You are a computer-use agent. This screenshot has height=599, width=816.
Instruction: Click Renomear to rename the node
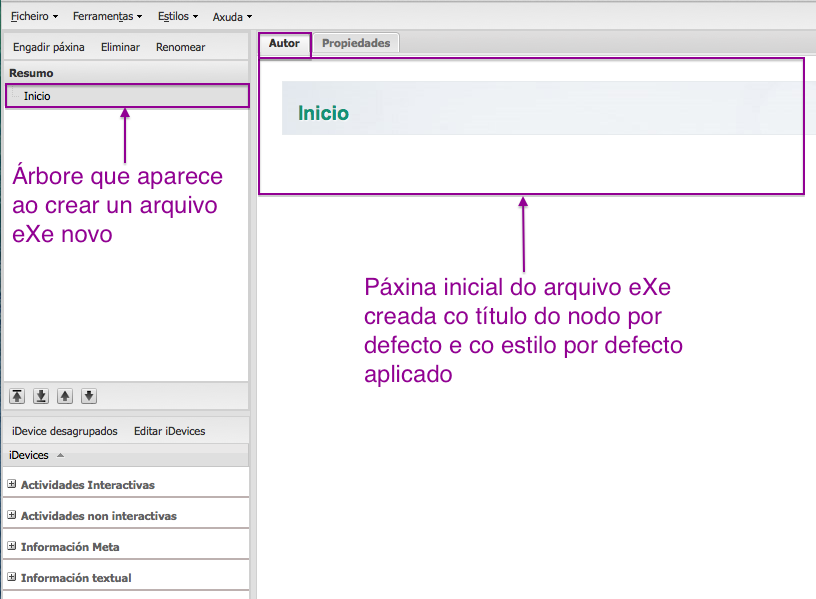point(180,47)
